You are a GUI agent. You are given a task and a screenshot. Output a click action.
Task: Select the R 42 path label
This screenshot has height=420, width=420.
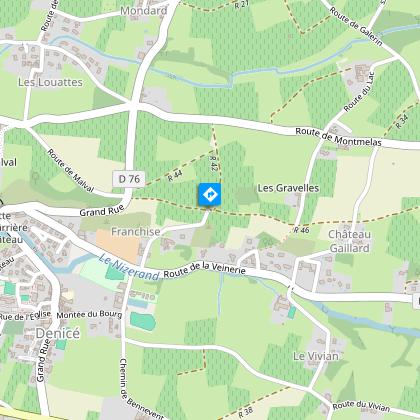pos(214,164)
